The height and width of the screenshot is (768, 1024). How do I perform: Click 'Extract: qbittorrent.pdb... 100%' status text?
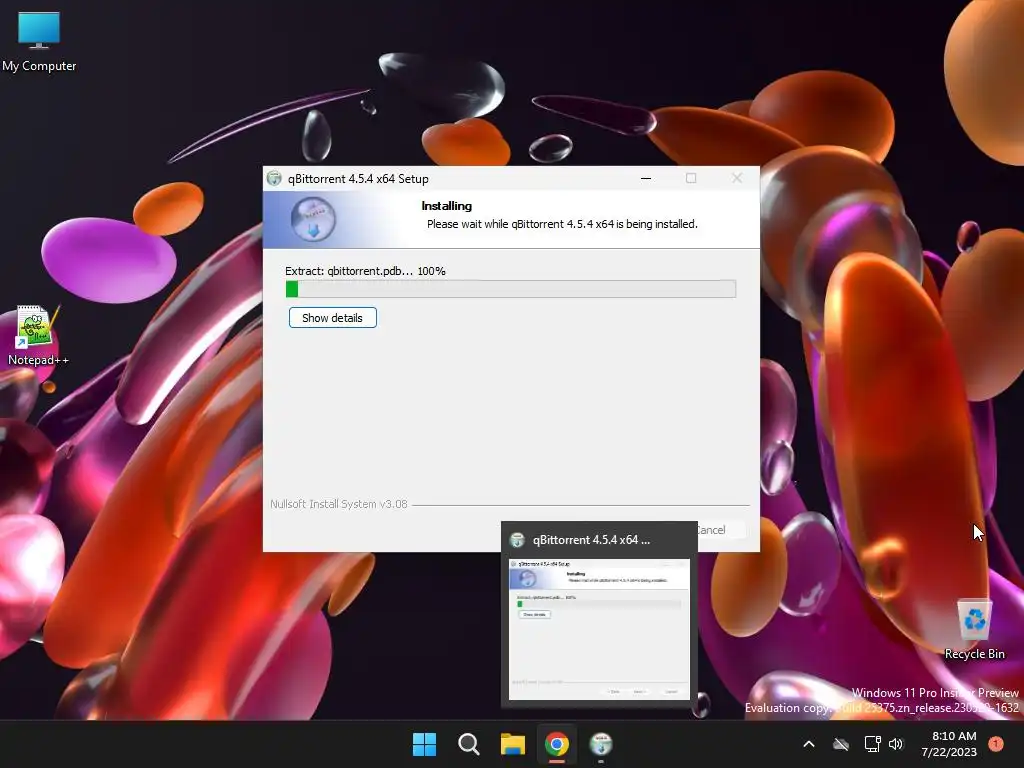click(365, 271)
